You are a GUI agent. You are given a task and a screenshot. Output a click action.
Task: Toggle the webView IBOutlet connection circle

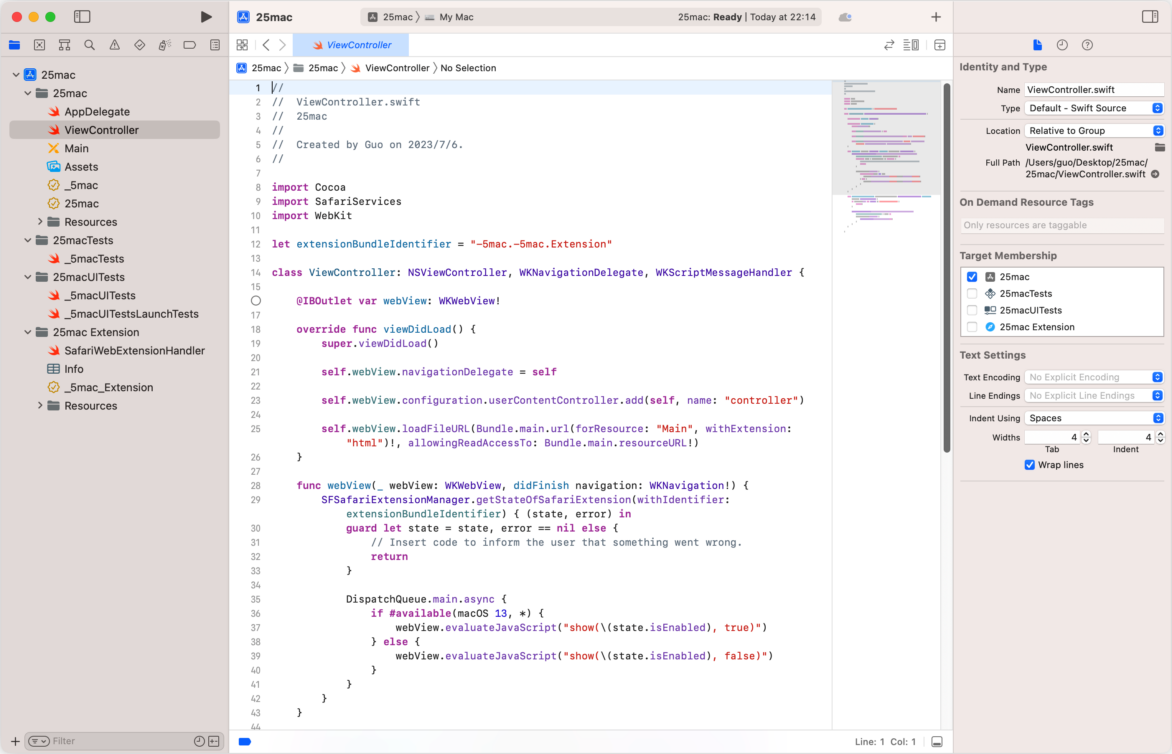tap(256, 300)
